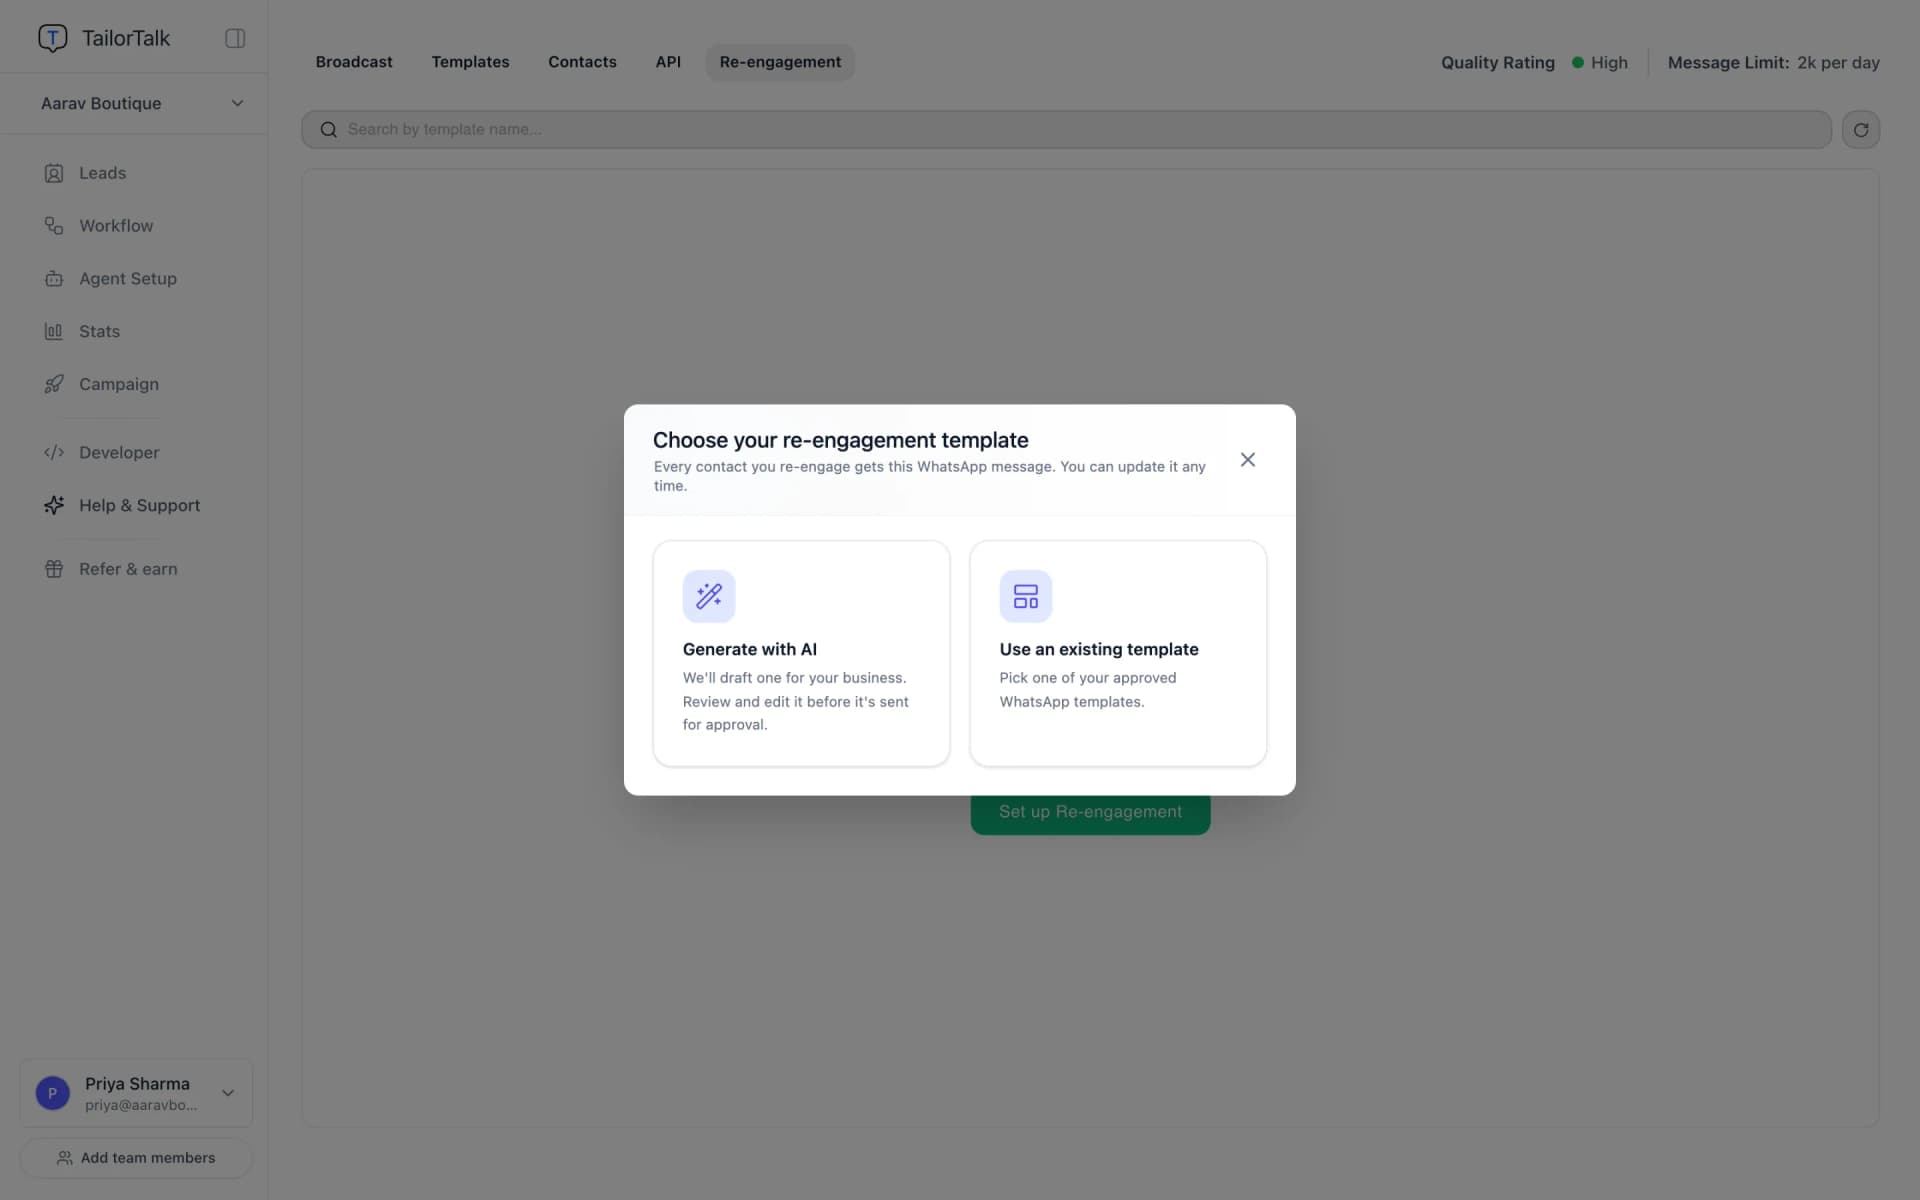Switch to the Broadcast tab

pos(354,62)
